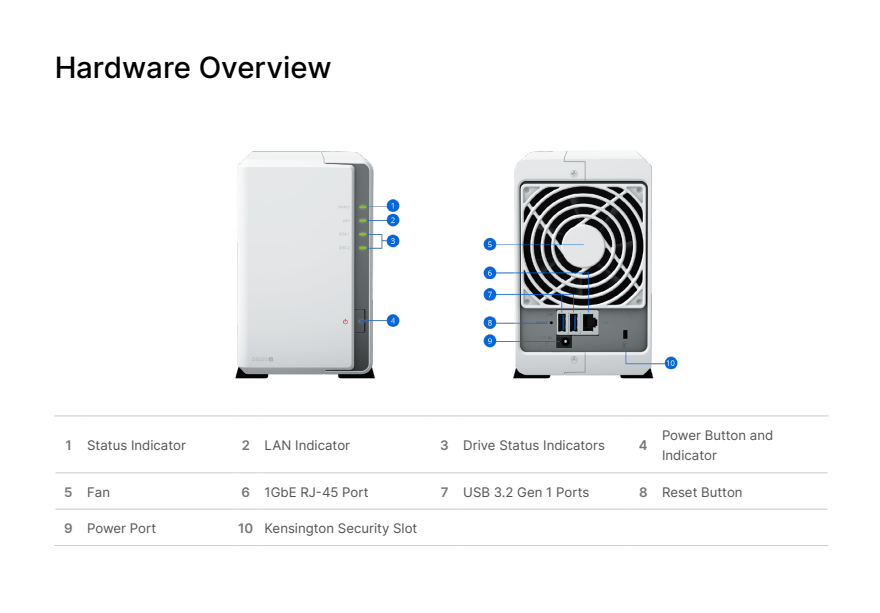Select the Drive Status Indicators table entry
The width and height of the screenshot is (880, 613).
(534, 445)
